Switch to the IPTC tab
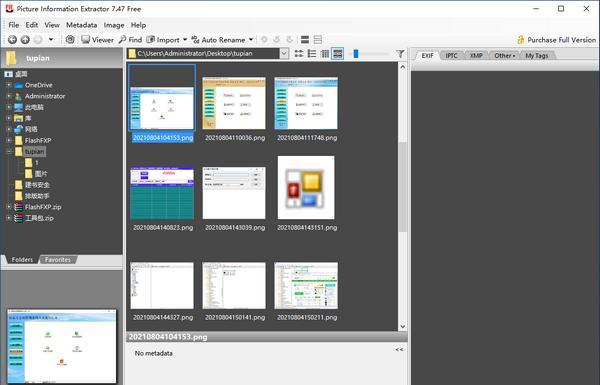600x385 pixels. 452,55
